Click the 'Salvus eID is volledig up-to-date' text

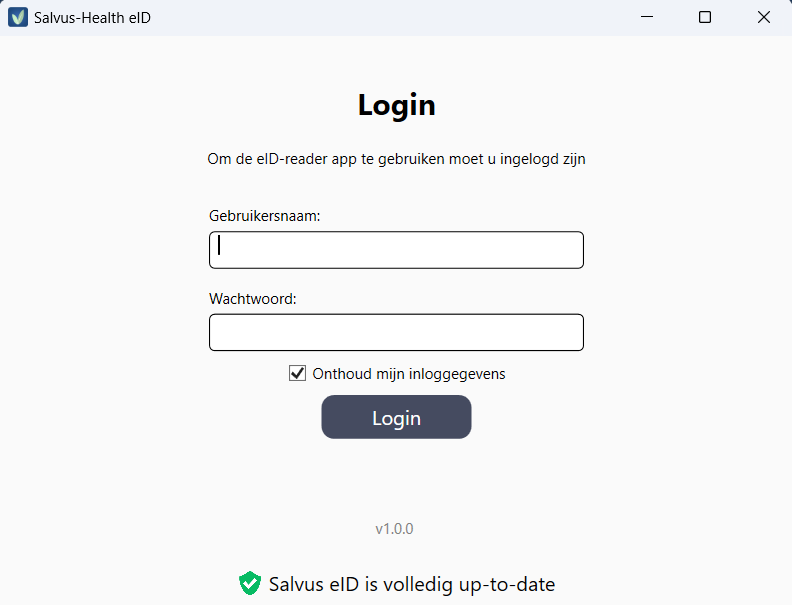[412, 584]
